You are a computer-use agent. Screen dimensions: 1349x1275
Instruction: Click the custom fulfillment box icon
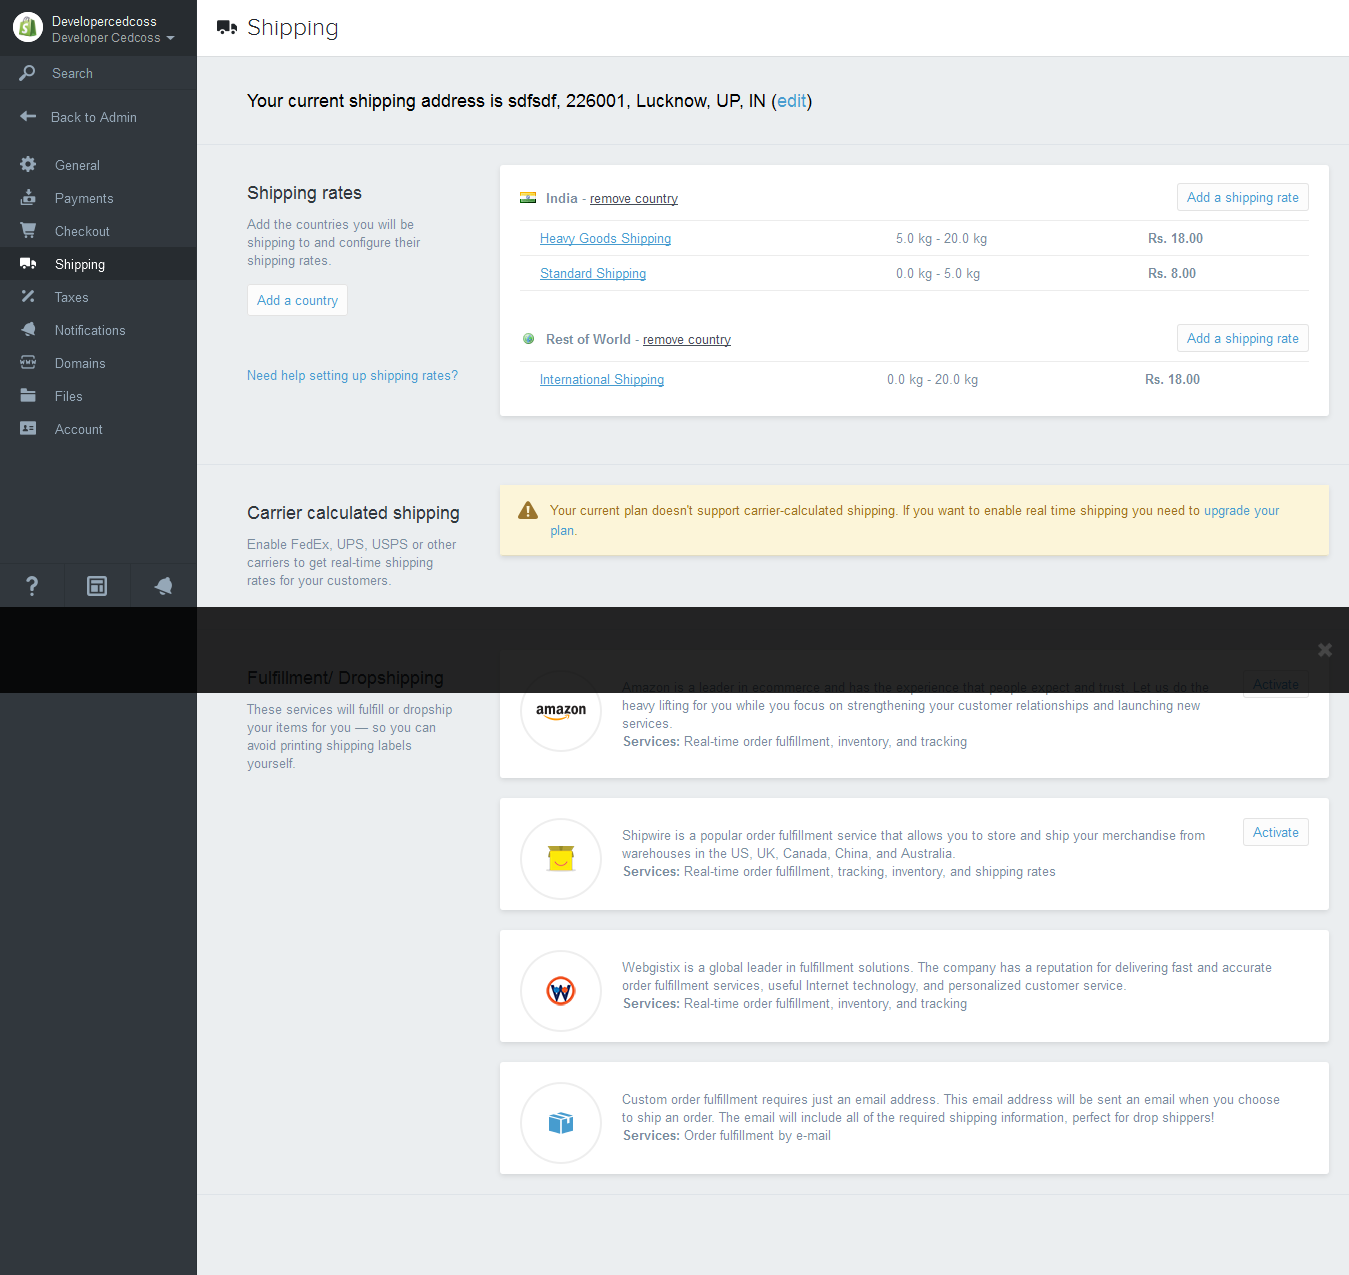point(561,1122)
